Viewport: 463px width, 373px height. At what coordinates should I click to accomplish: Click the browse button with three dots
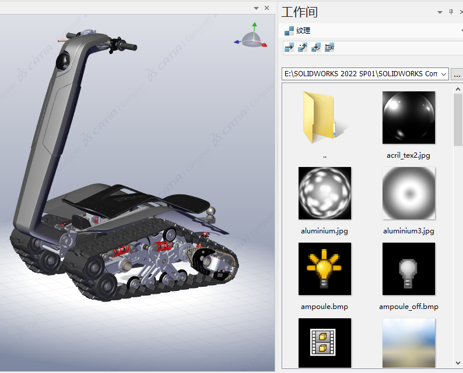tap(457, 74)
